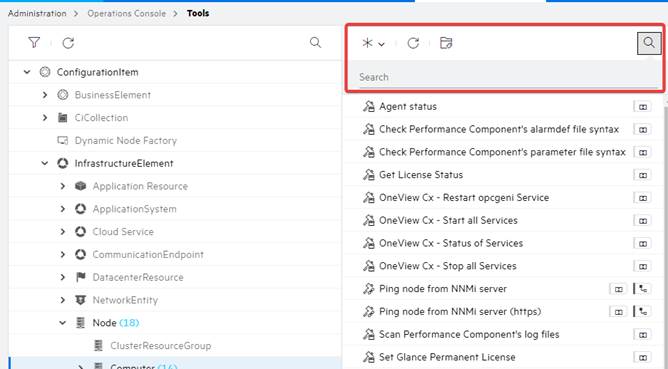The width and height of the screenshot is (668, 369).
Task: Select the Cloud Service tree item
Action: [x=123, y=231]
